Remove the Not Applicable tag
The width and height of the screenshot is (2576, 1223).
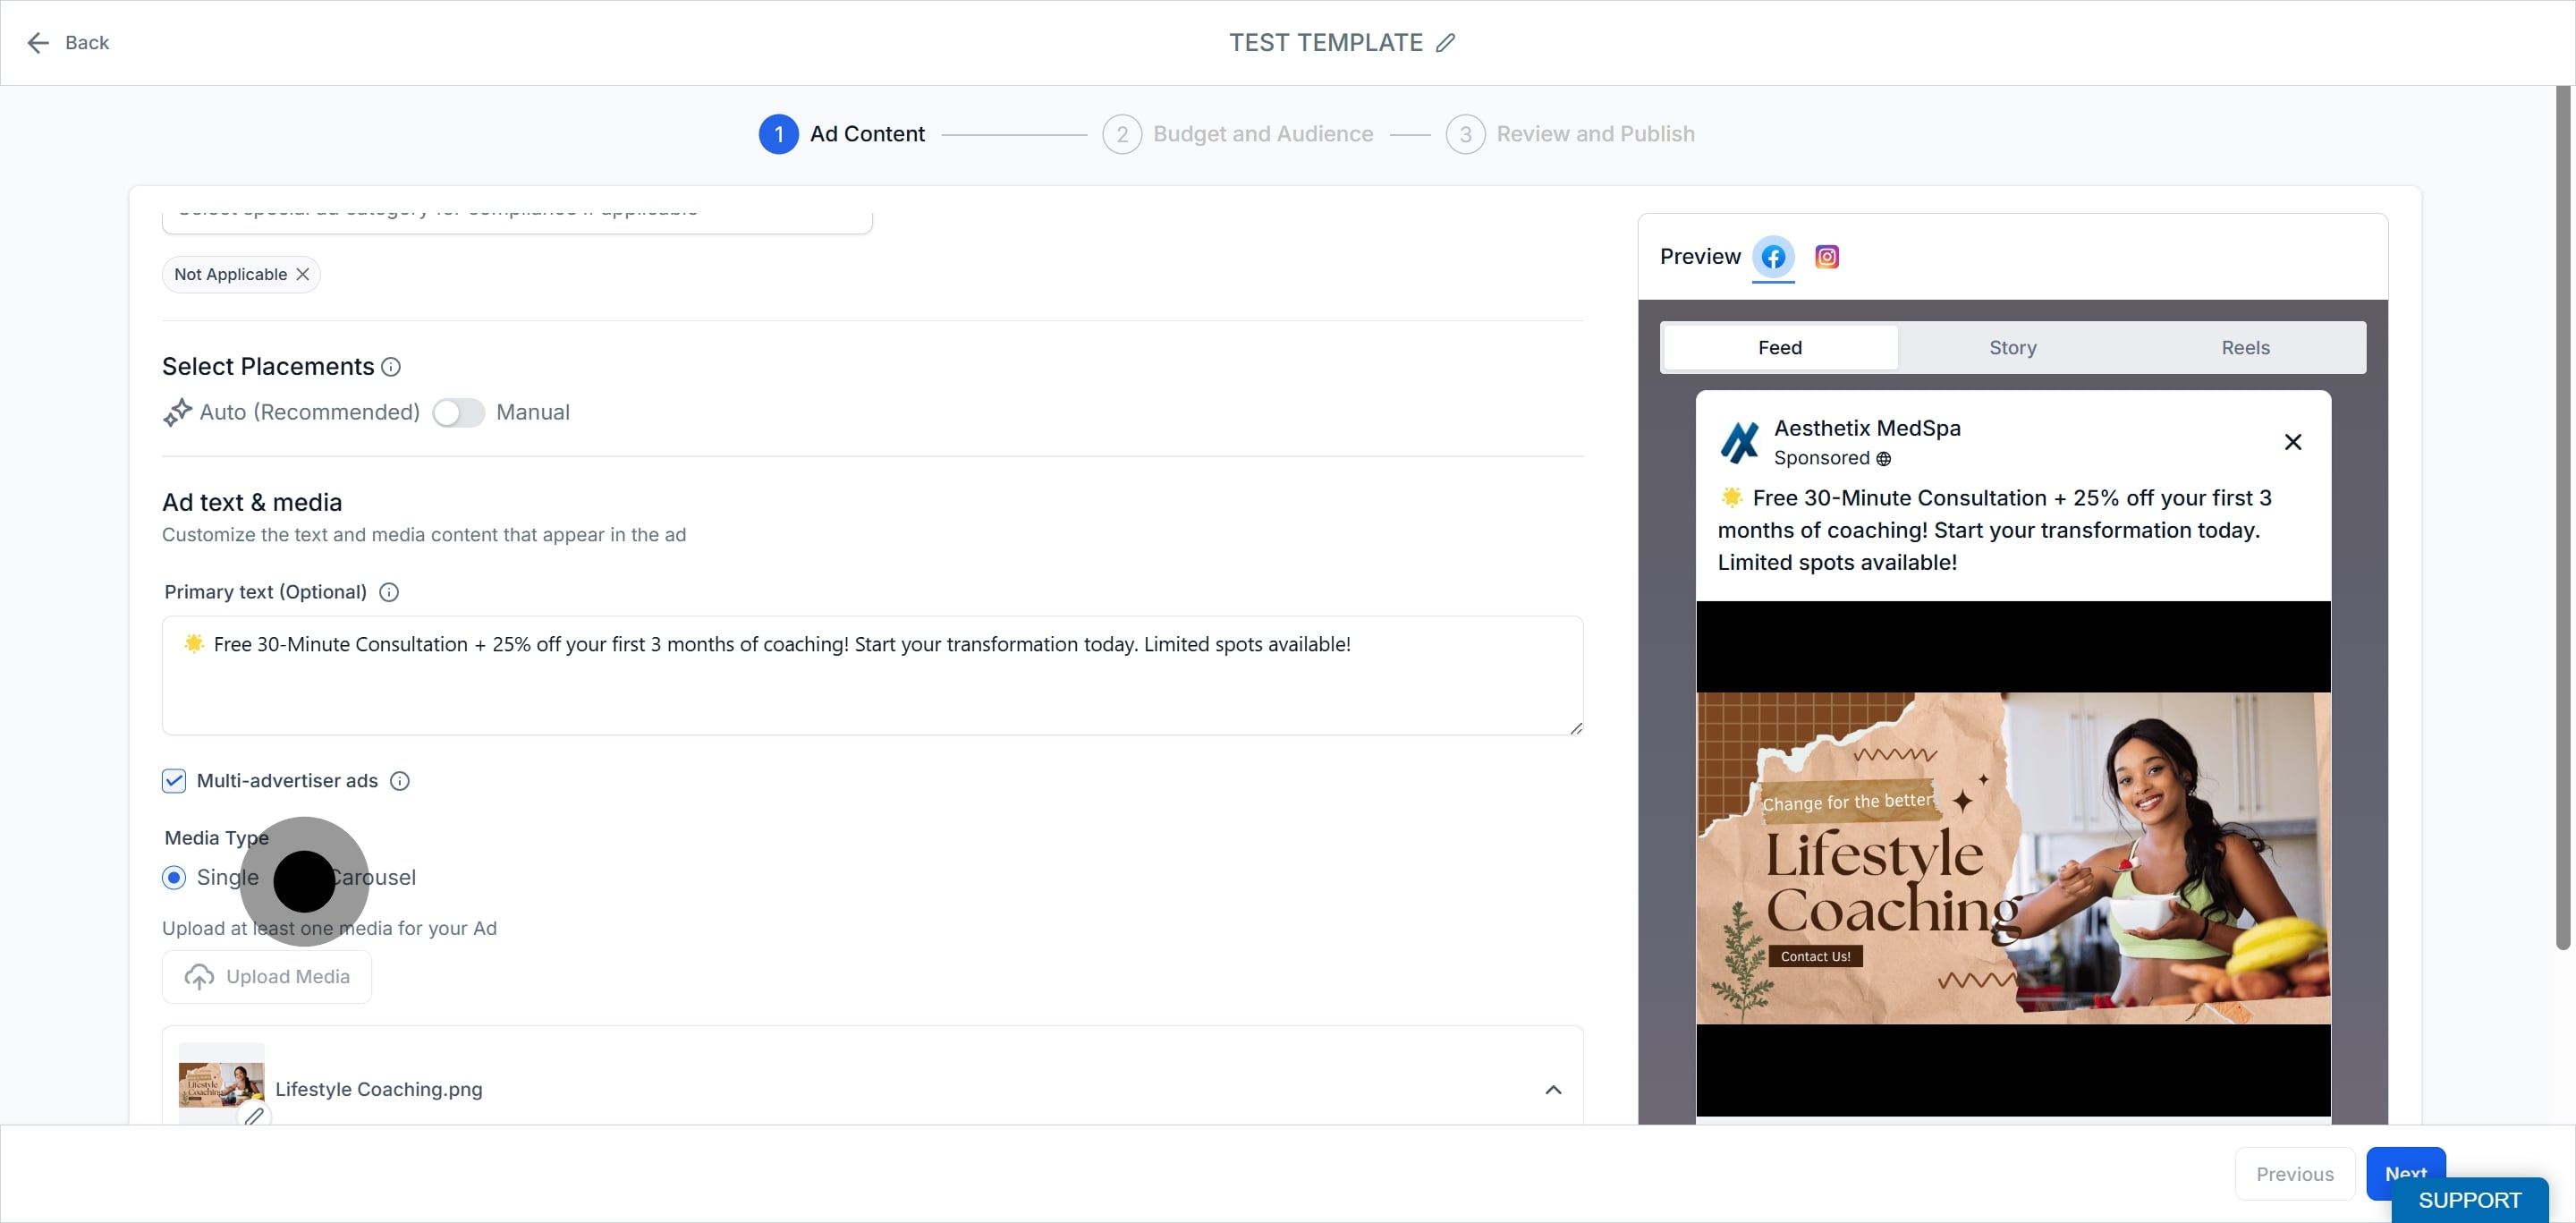click(303, 274)
